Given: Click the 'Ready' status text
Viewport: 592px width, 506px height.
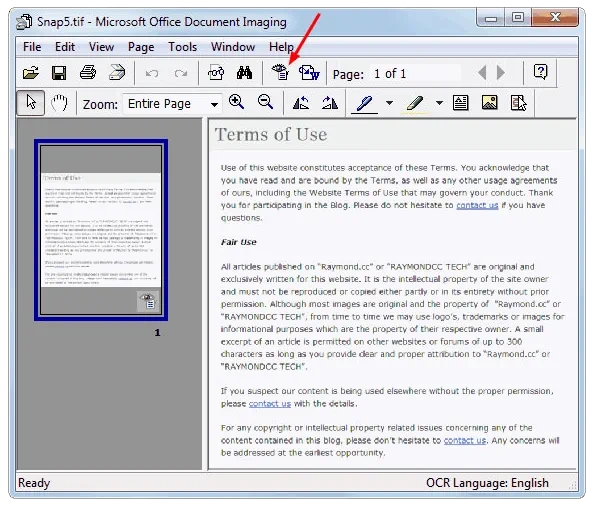Looking at the screenshot, I should [x=34, y=483].
